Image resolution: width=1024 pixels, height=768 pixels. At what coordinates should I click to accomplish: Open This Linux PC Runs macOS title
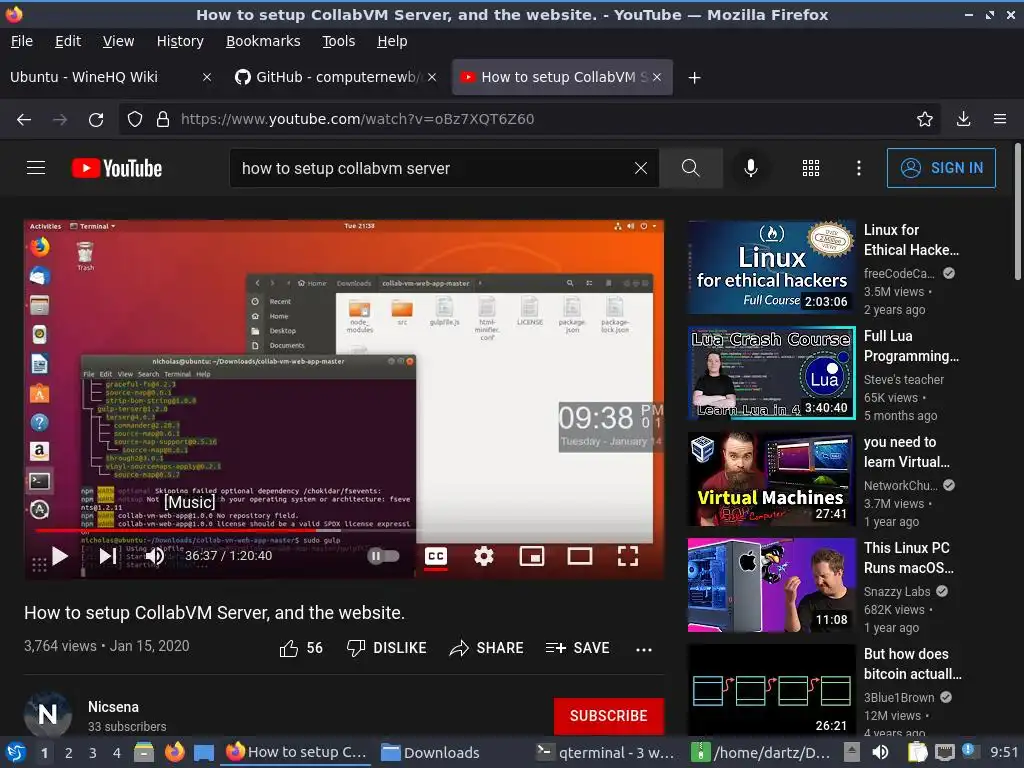[x=909, y=558]
